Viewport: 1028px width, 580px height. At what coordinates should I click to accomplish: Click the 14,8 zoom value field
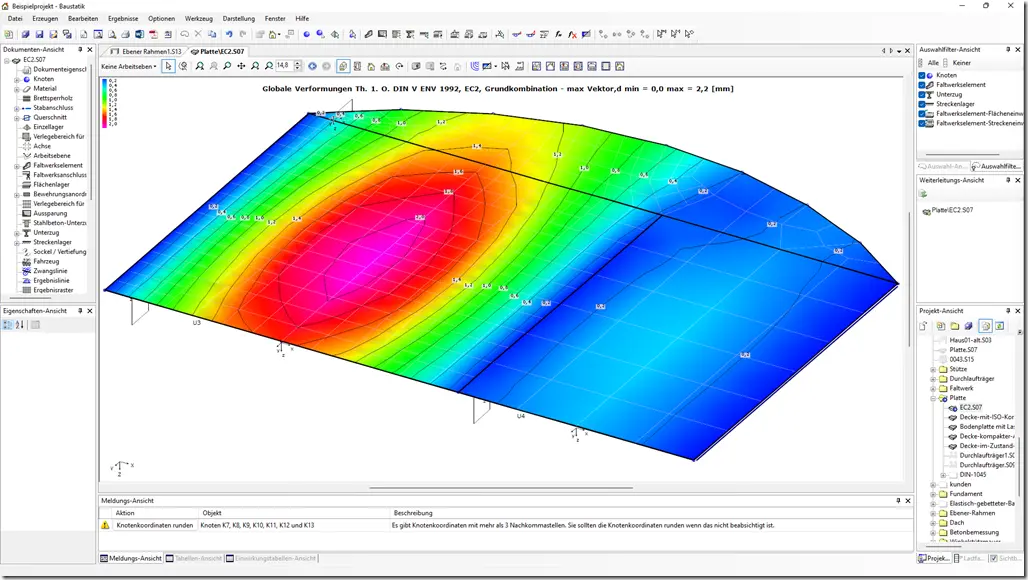285,66
